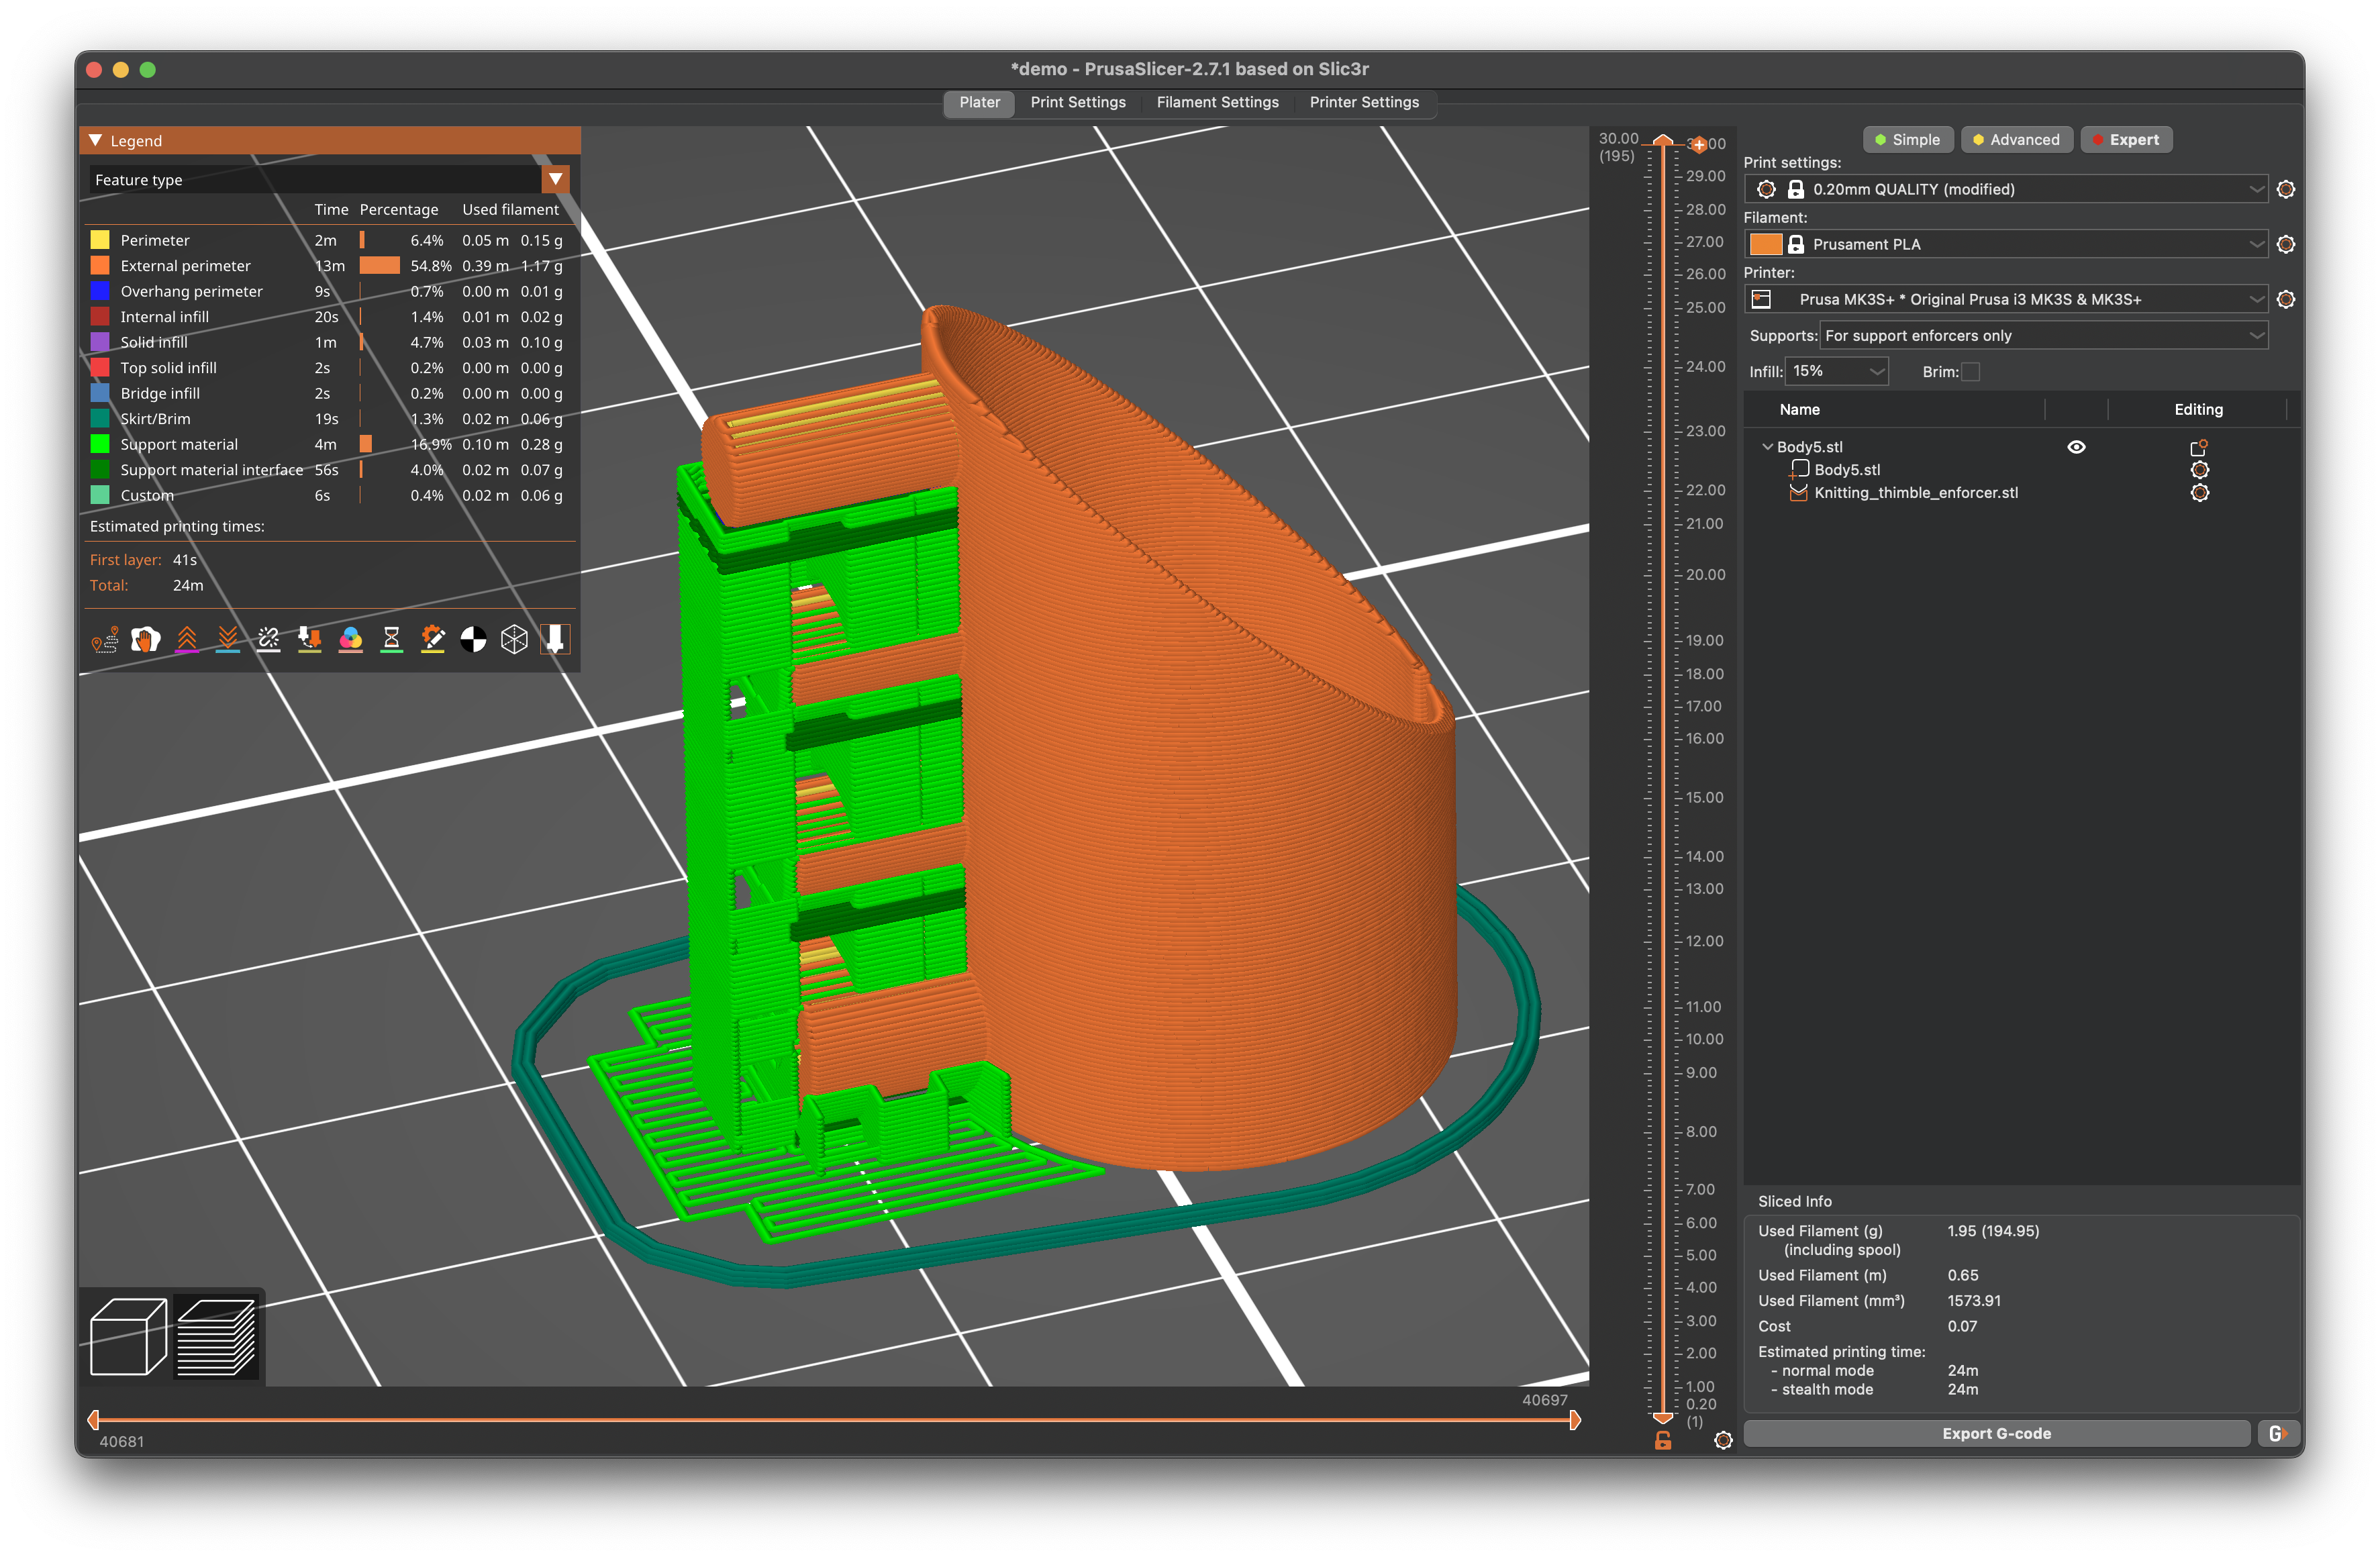Toggle tool marker nozzle icon

[x=555, y=640]
